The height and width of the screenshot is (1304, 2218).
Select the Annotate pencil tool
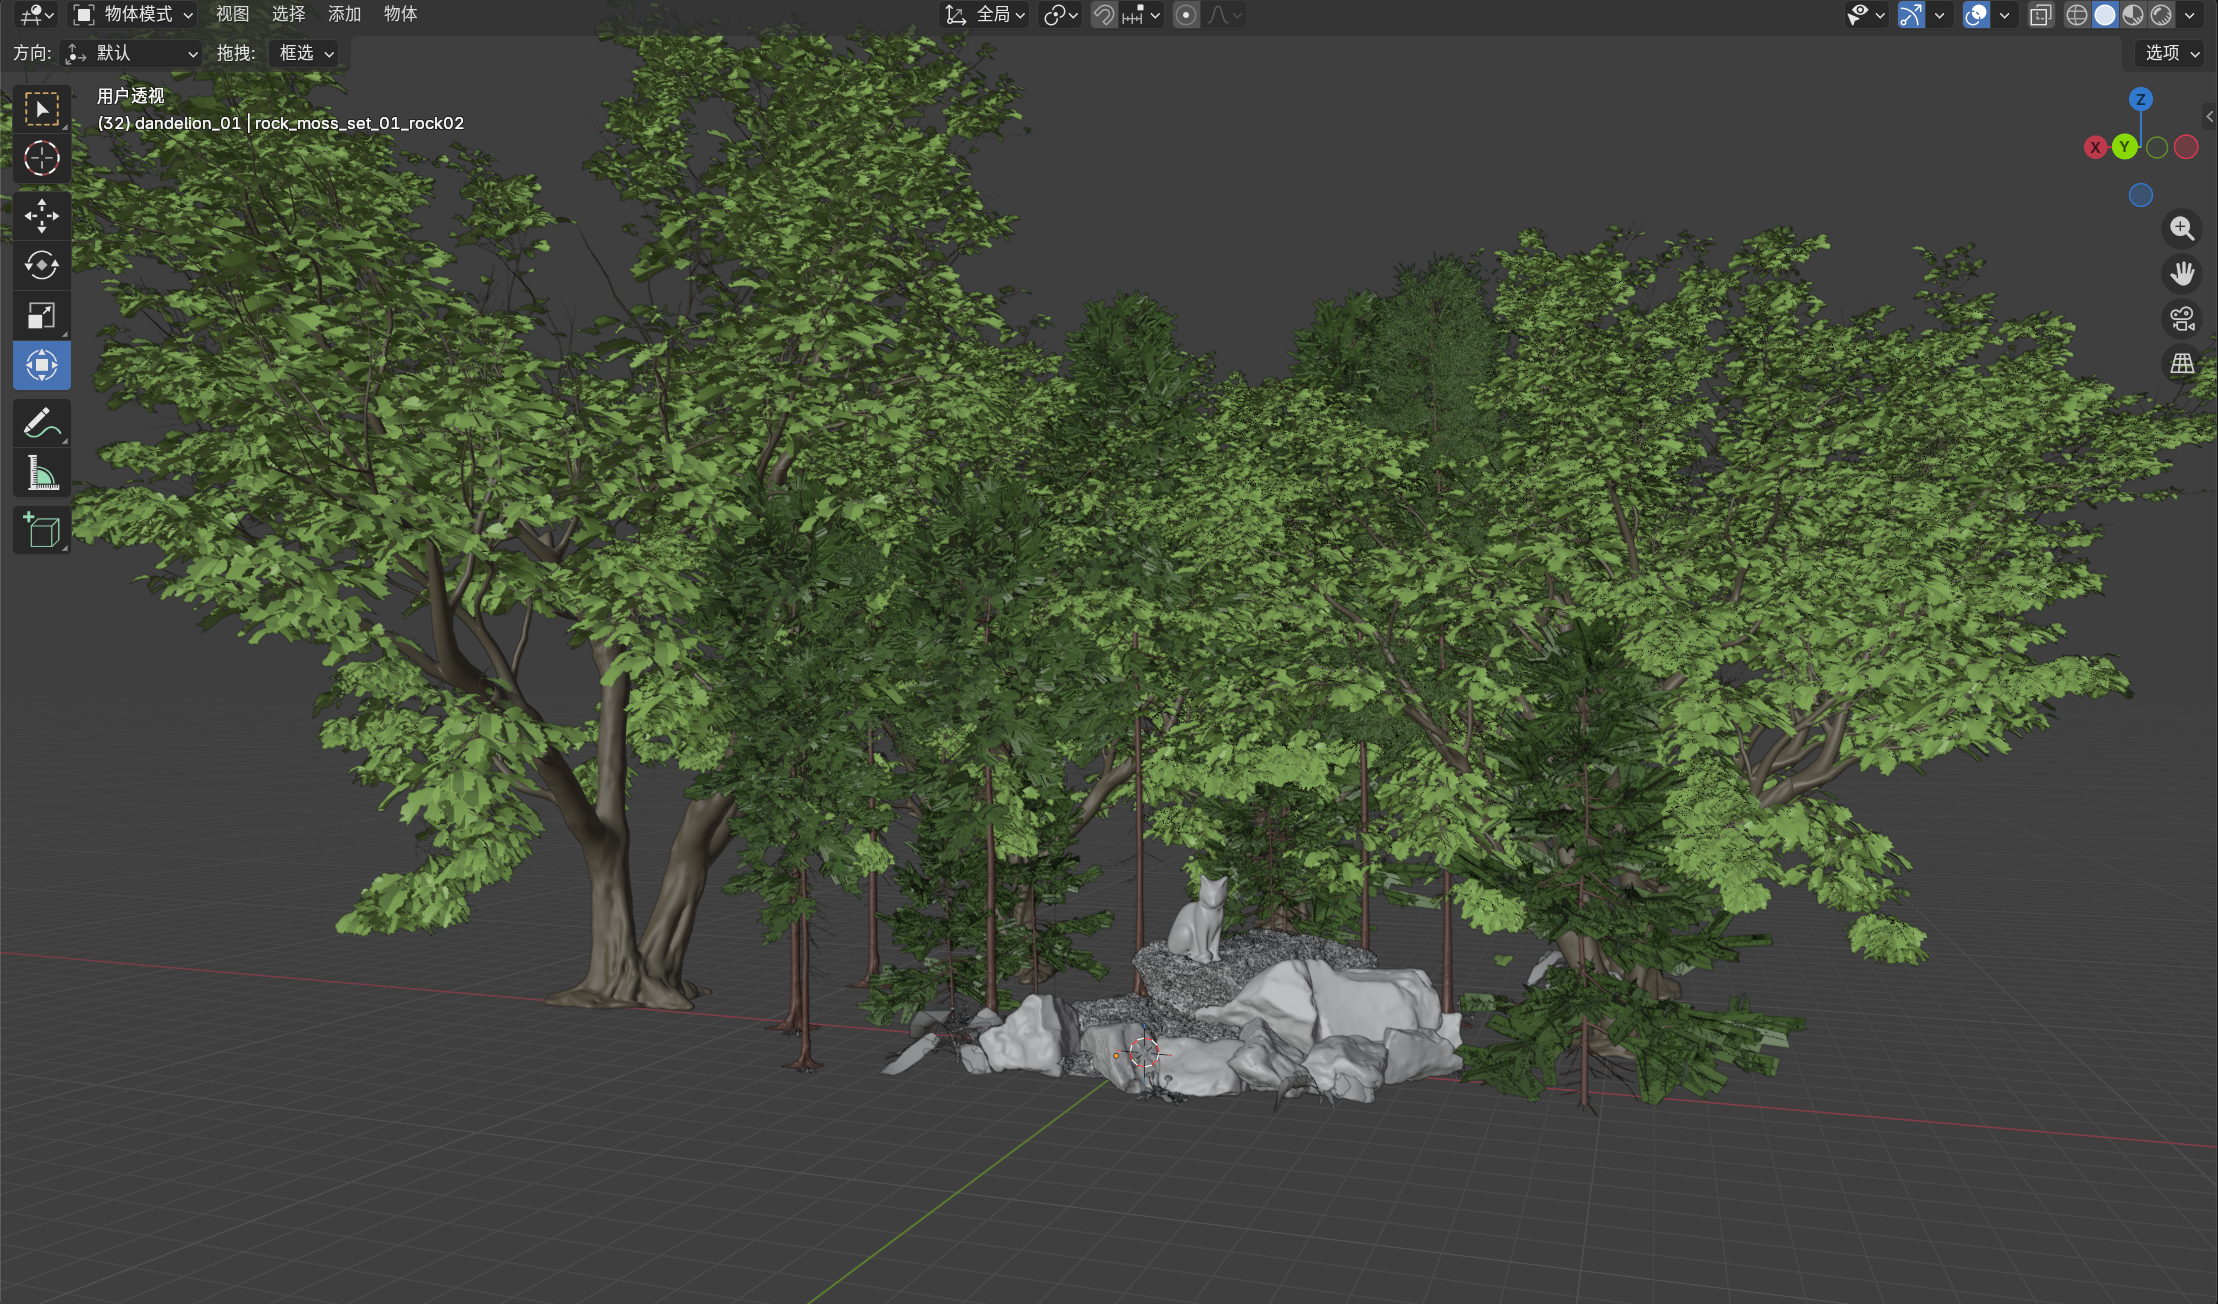tap(41, 423)
